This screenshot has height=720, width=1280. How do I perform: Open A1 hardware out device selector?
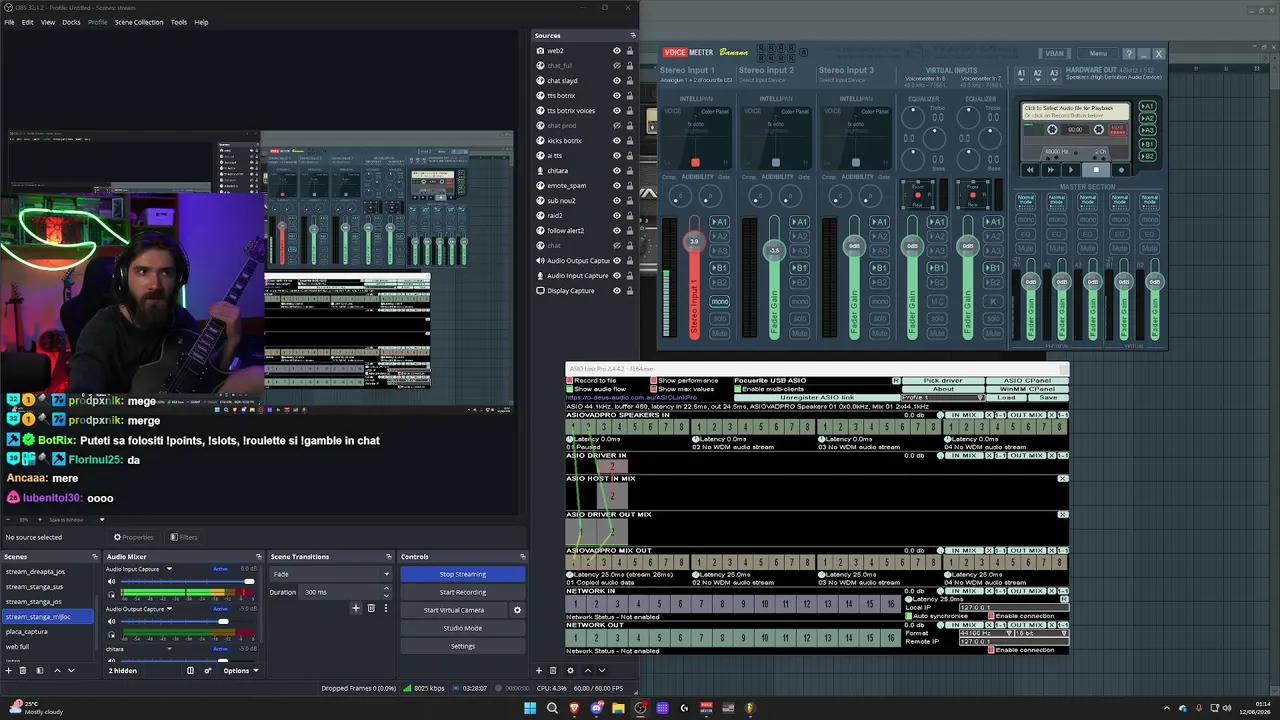(1021, 74)
